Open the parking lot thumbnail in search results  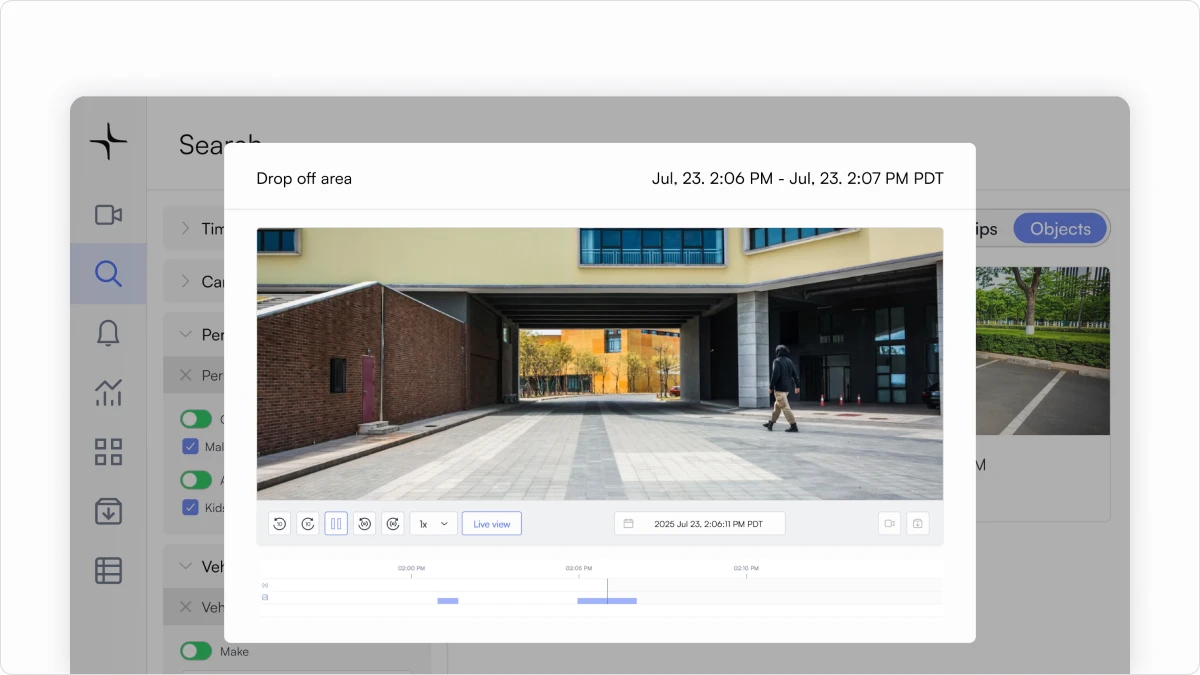pos(1043,350)
